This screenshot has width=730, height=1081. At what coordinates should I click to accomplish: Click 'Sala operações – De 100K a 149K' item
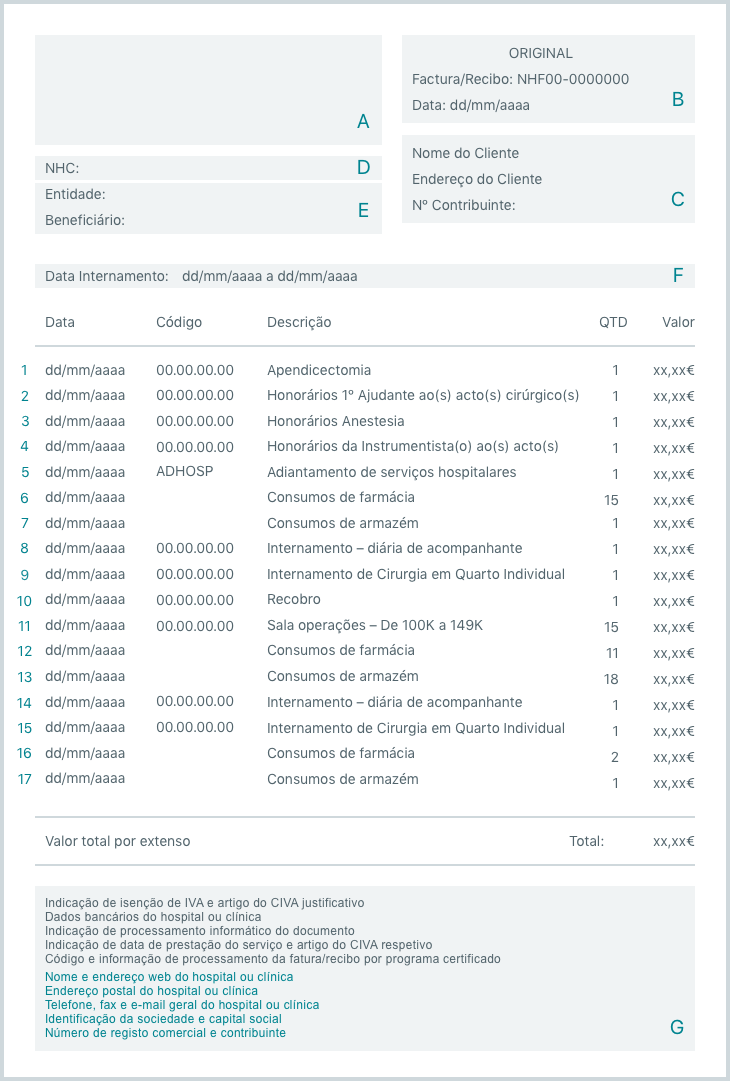[x=375, y=626]
